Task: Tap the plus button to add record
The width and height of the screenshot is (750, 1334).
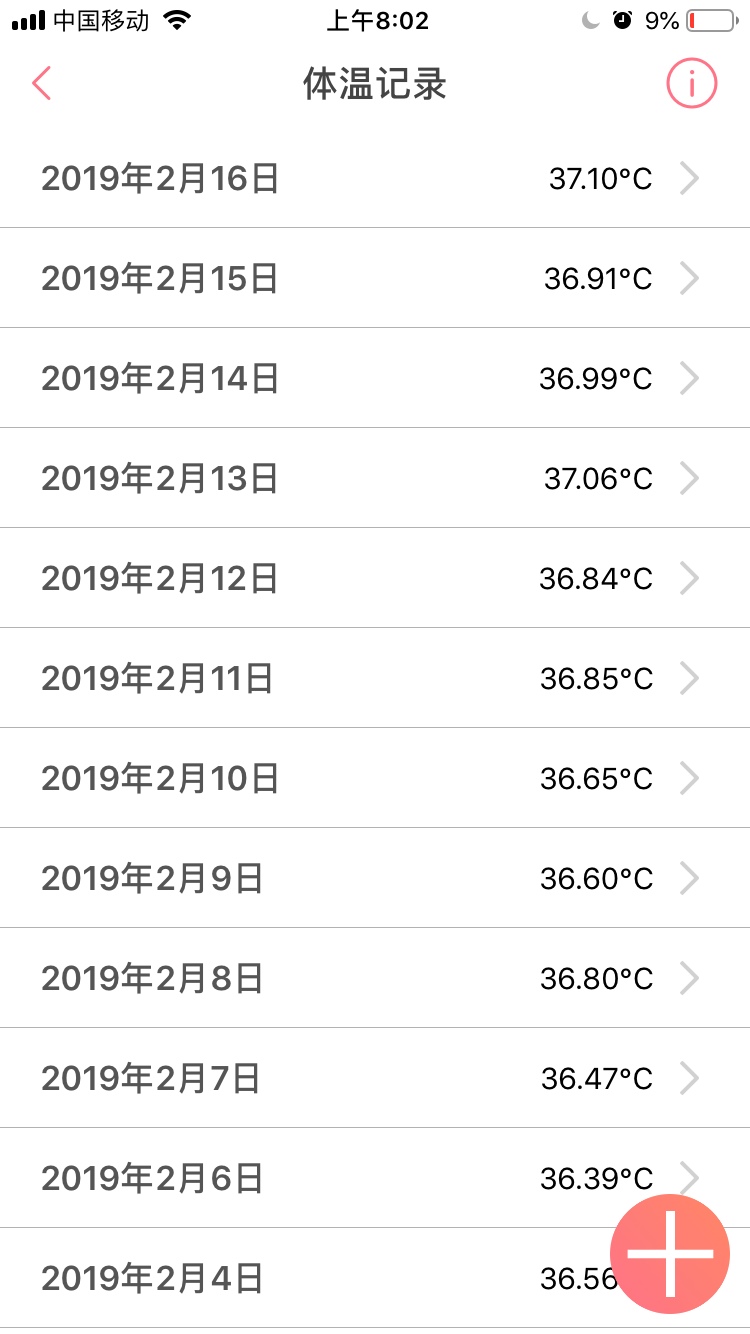Action: 669,1253
